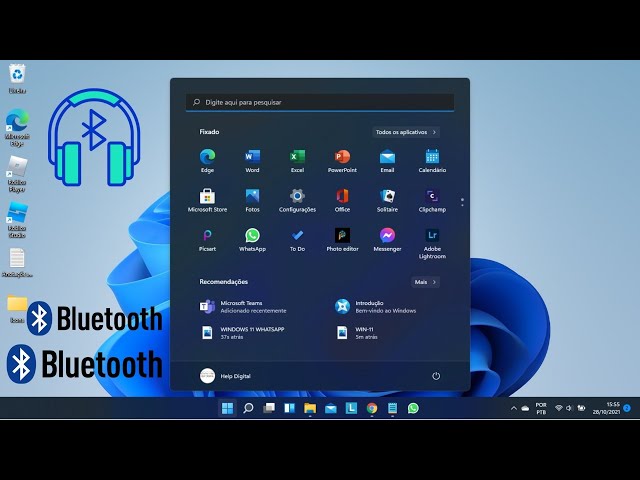
Task: Select the Lixeira recycle bin on desktop
Action: point(17,79)
